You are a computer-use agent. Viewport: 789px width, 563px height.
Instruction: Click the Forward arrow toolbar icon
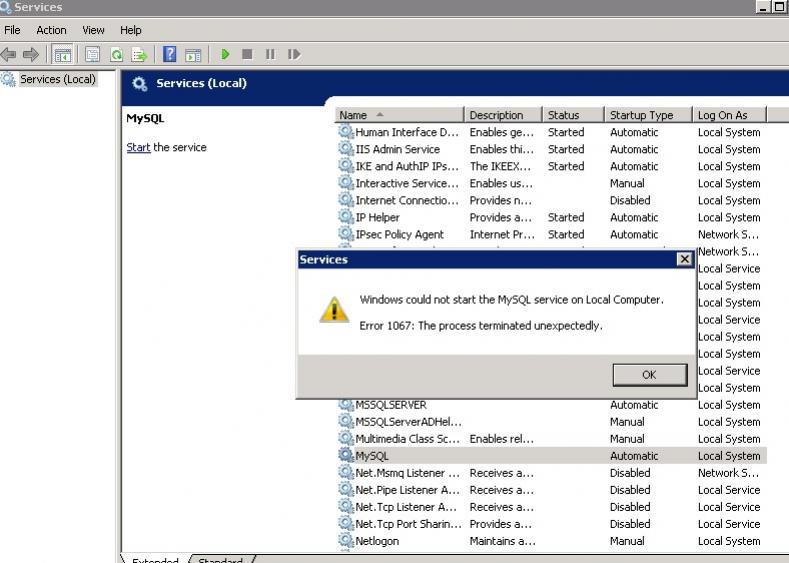(31, 54)
